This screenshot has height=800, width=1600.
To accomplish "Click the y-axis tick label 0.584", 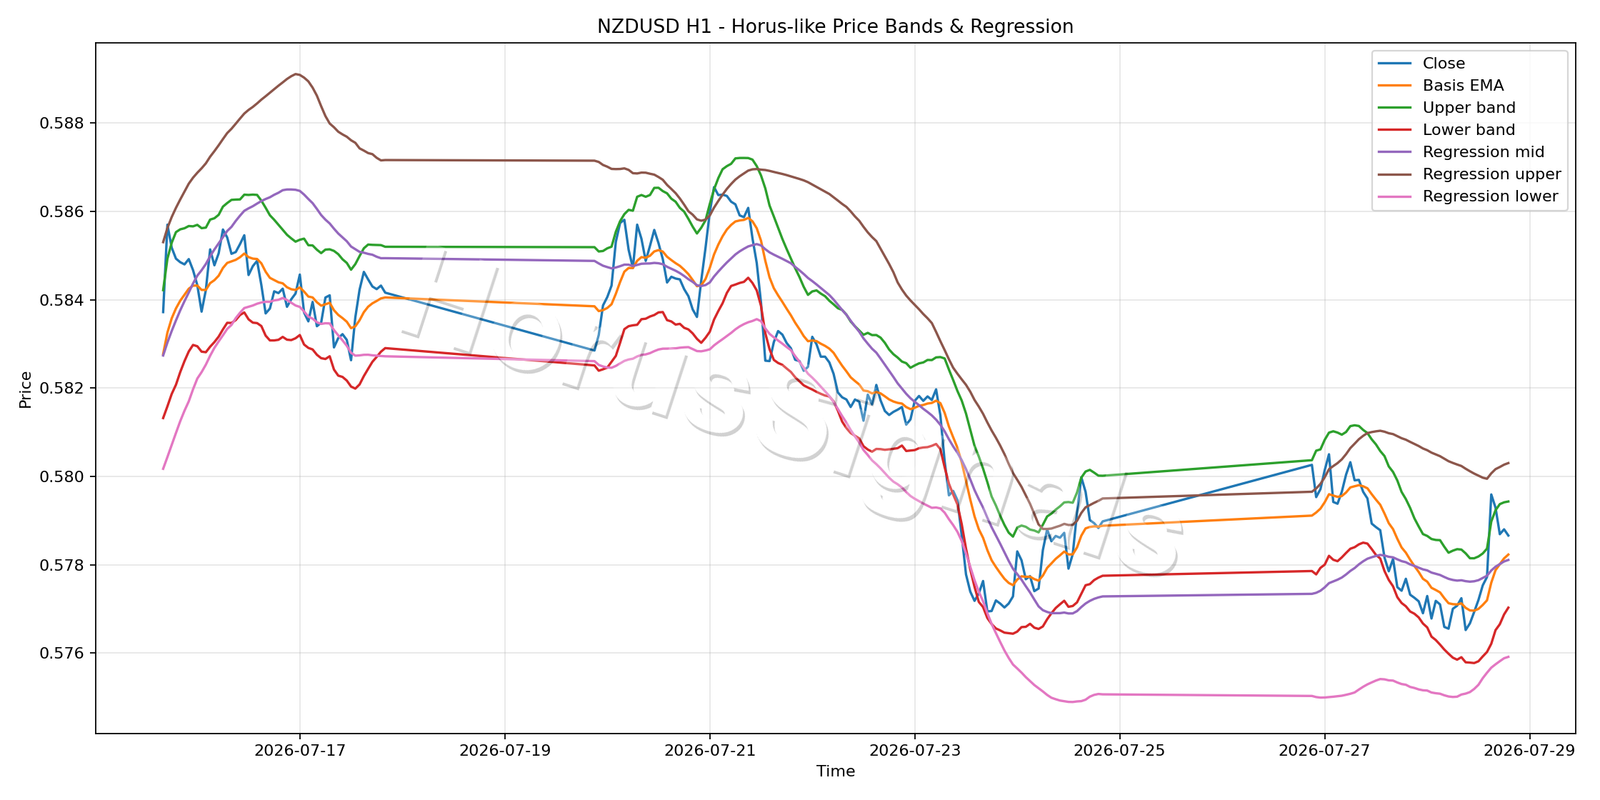I will coord(62,300).
